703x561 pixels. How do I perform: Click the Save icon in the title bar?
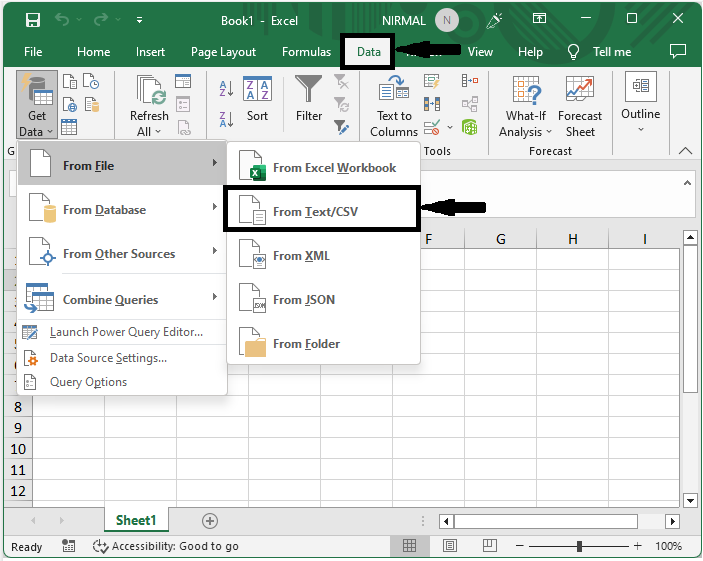[33, 20]
